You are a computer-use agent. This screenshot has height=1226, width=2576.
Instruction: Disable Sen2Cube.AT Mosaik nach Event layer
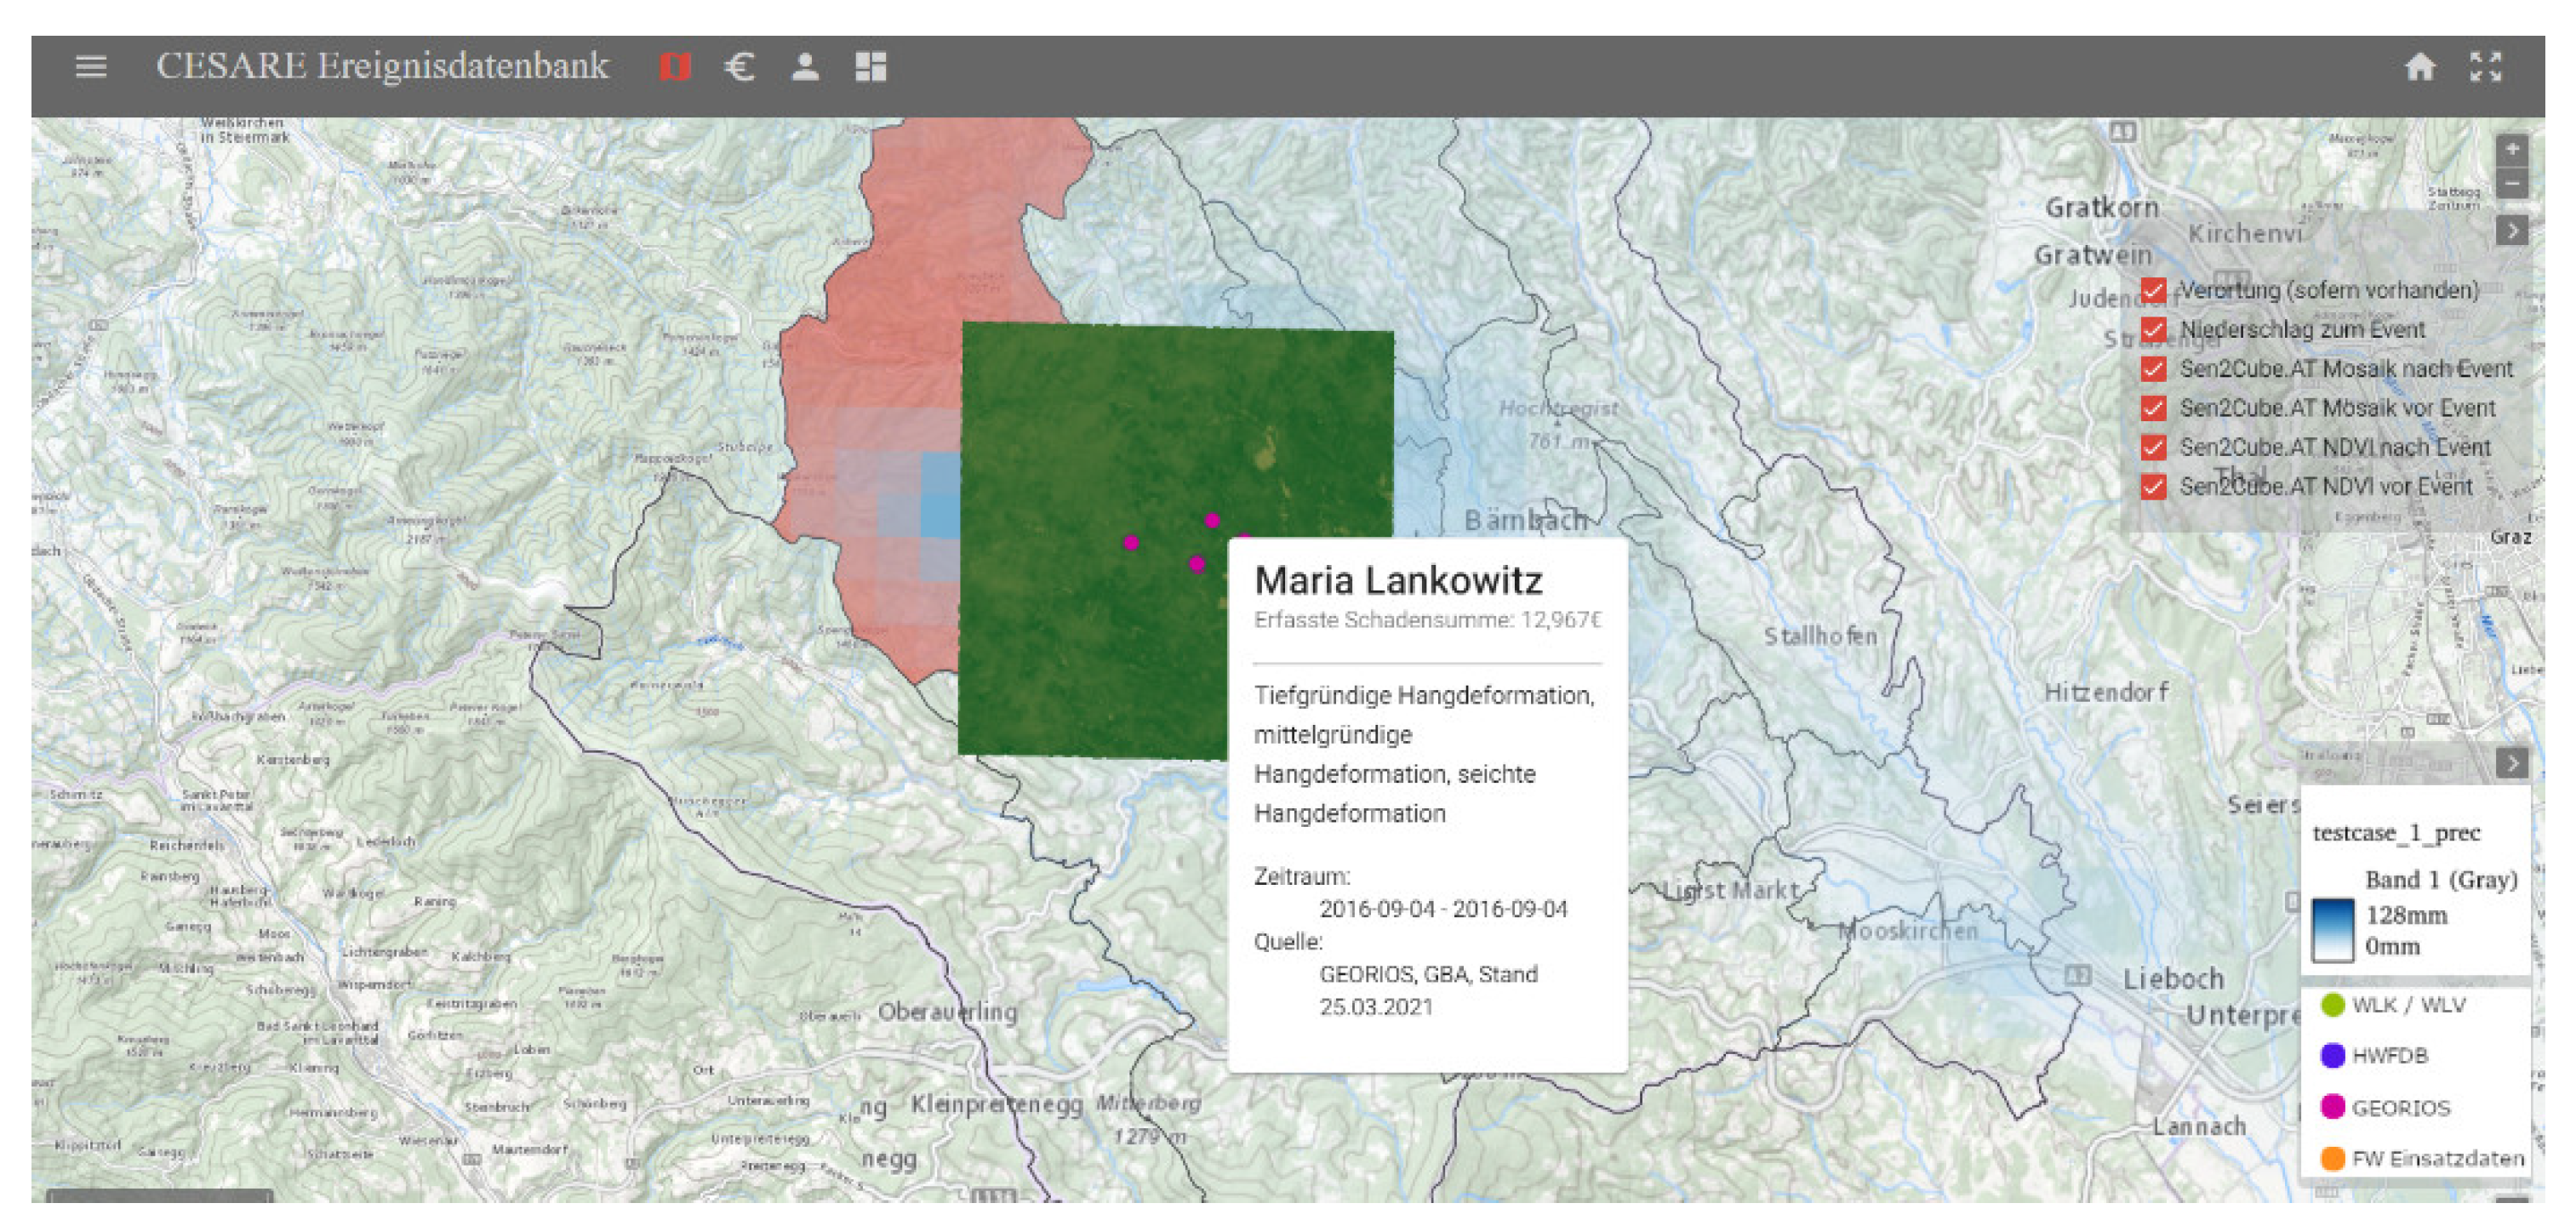(2154, 369)
